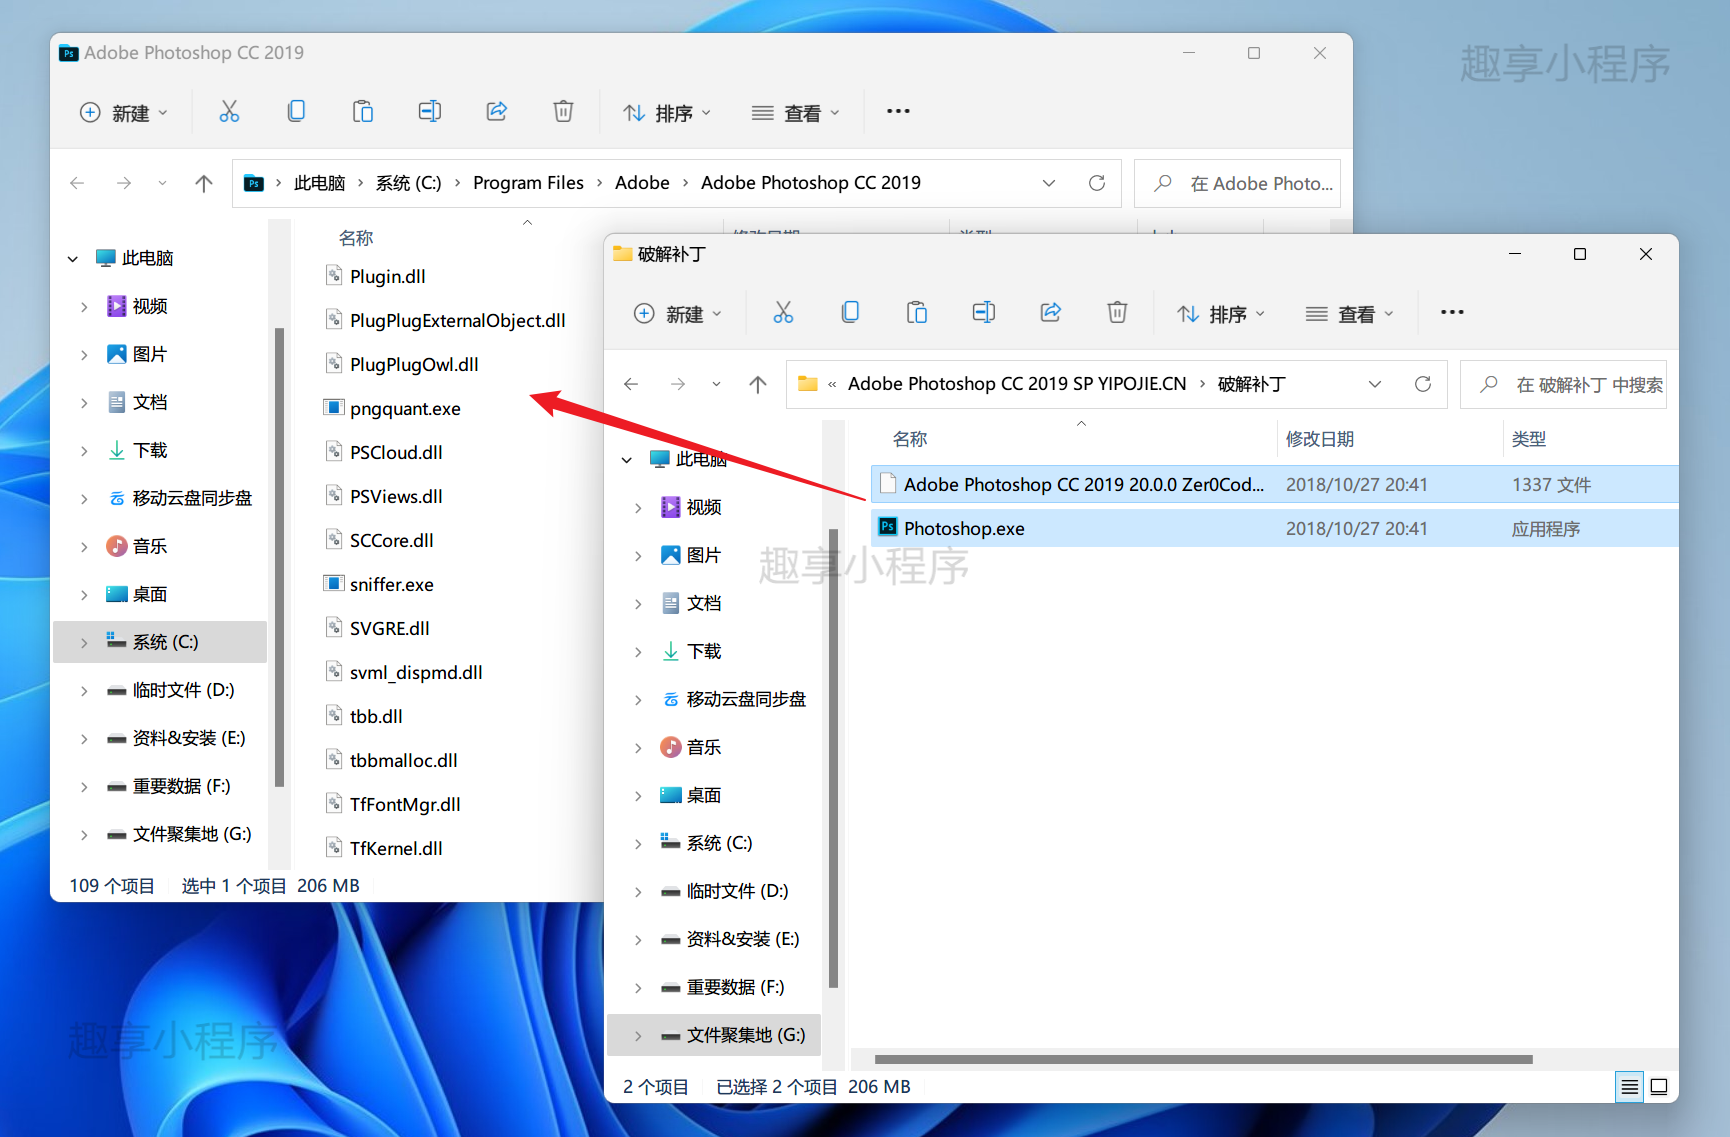The image size is (1730, 1137).
Task: Click Share icon in Adobe Photoshop CC 2019 window
Action: [x=497, y=112]
